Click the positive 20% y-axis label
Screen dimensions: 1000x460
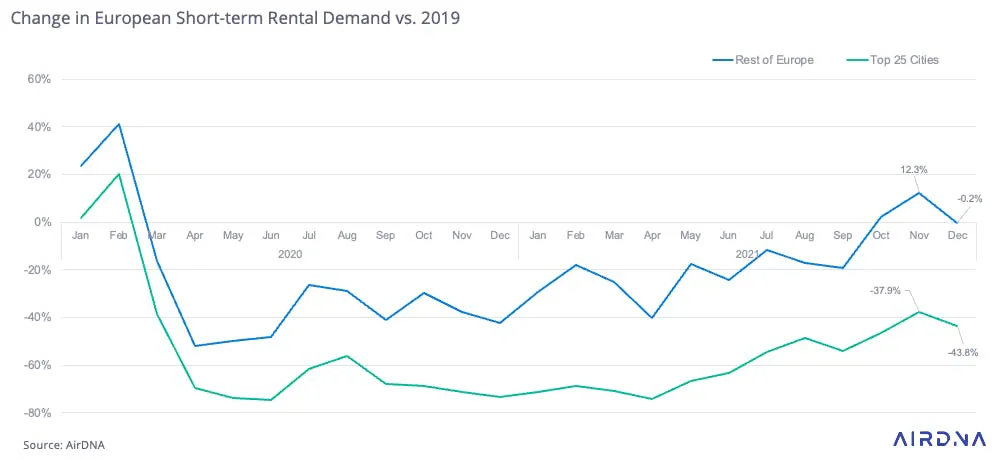pyautogui.click(x=40, y=175)
